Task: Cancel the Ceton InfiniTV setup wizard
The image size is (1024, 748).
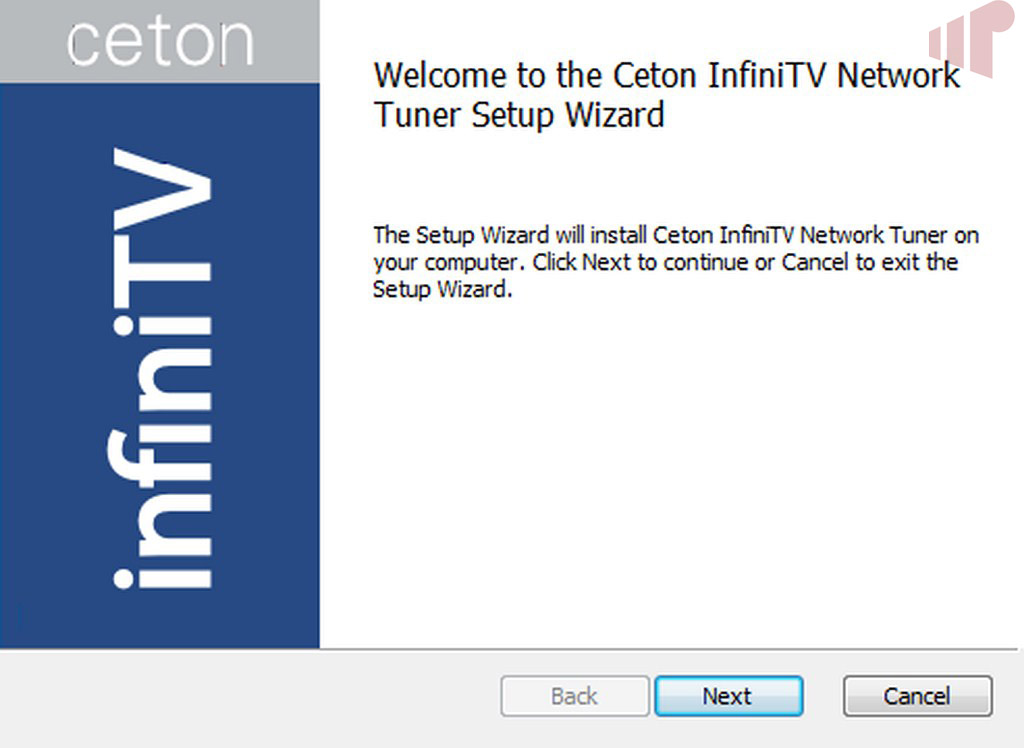Action: (x=918, y=696)
